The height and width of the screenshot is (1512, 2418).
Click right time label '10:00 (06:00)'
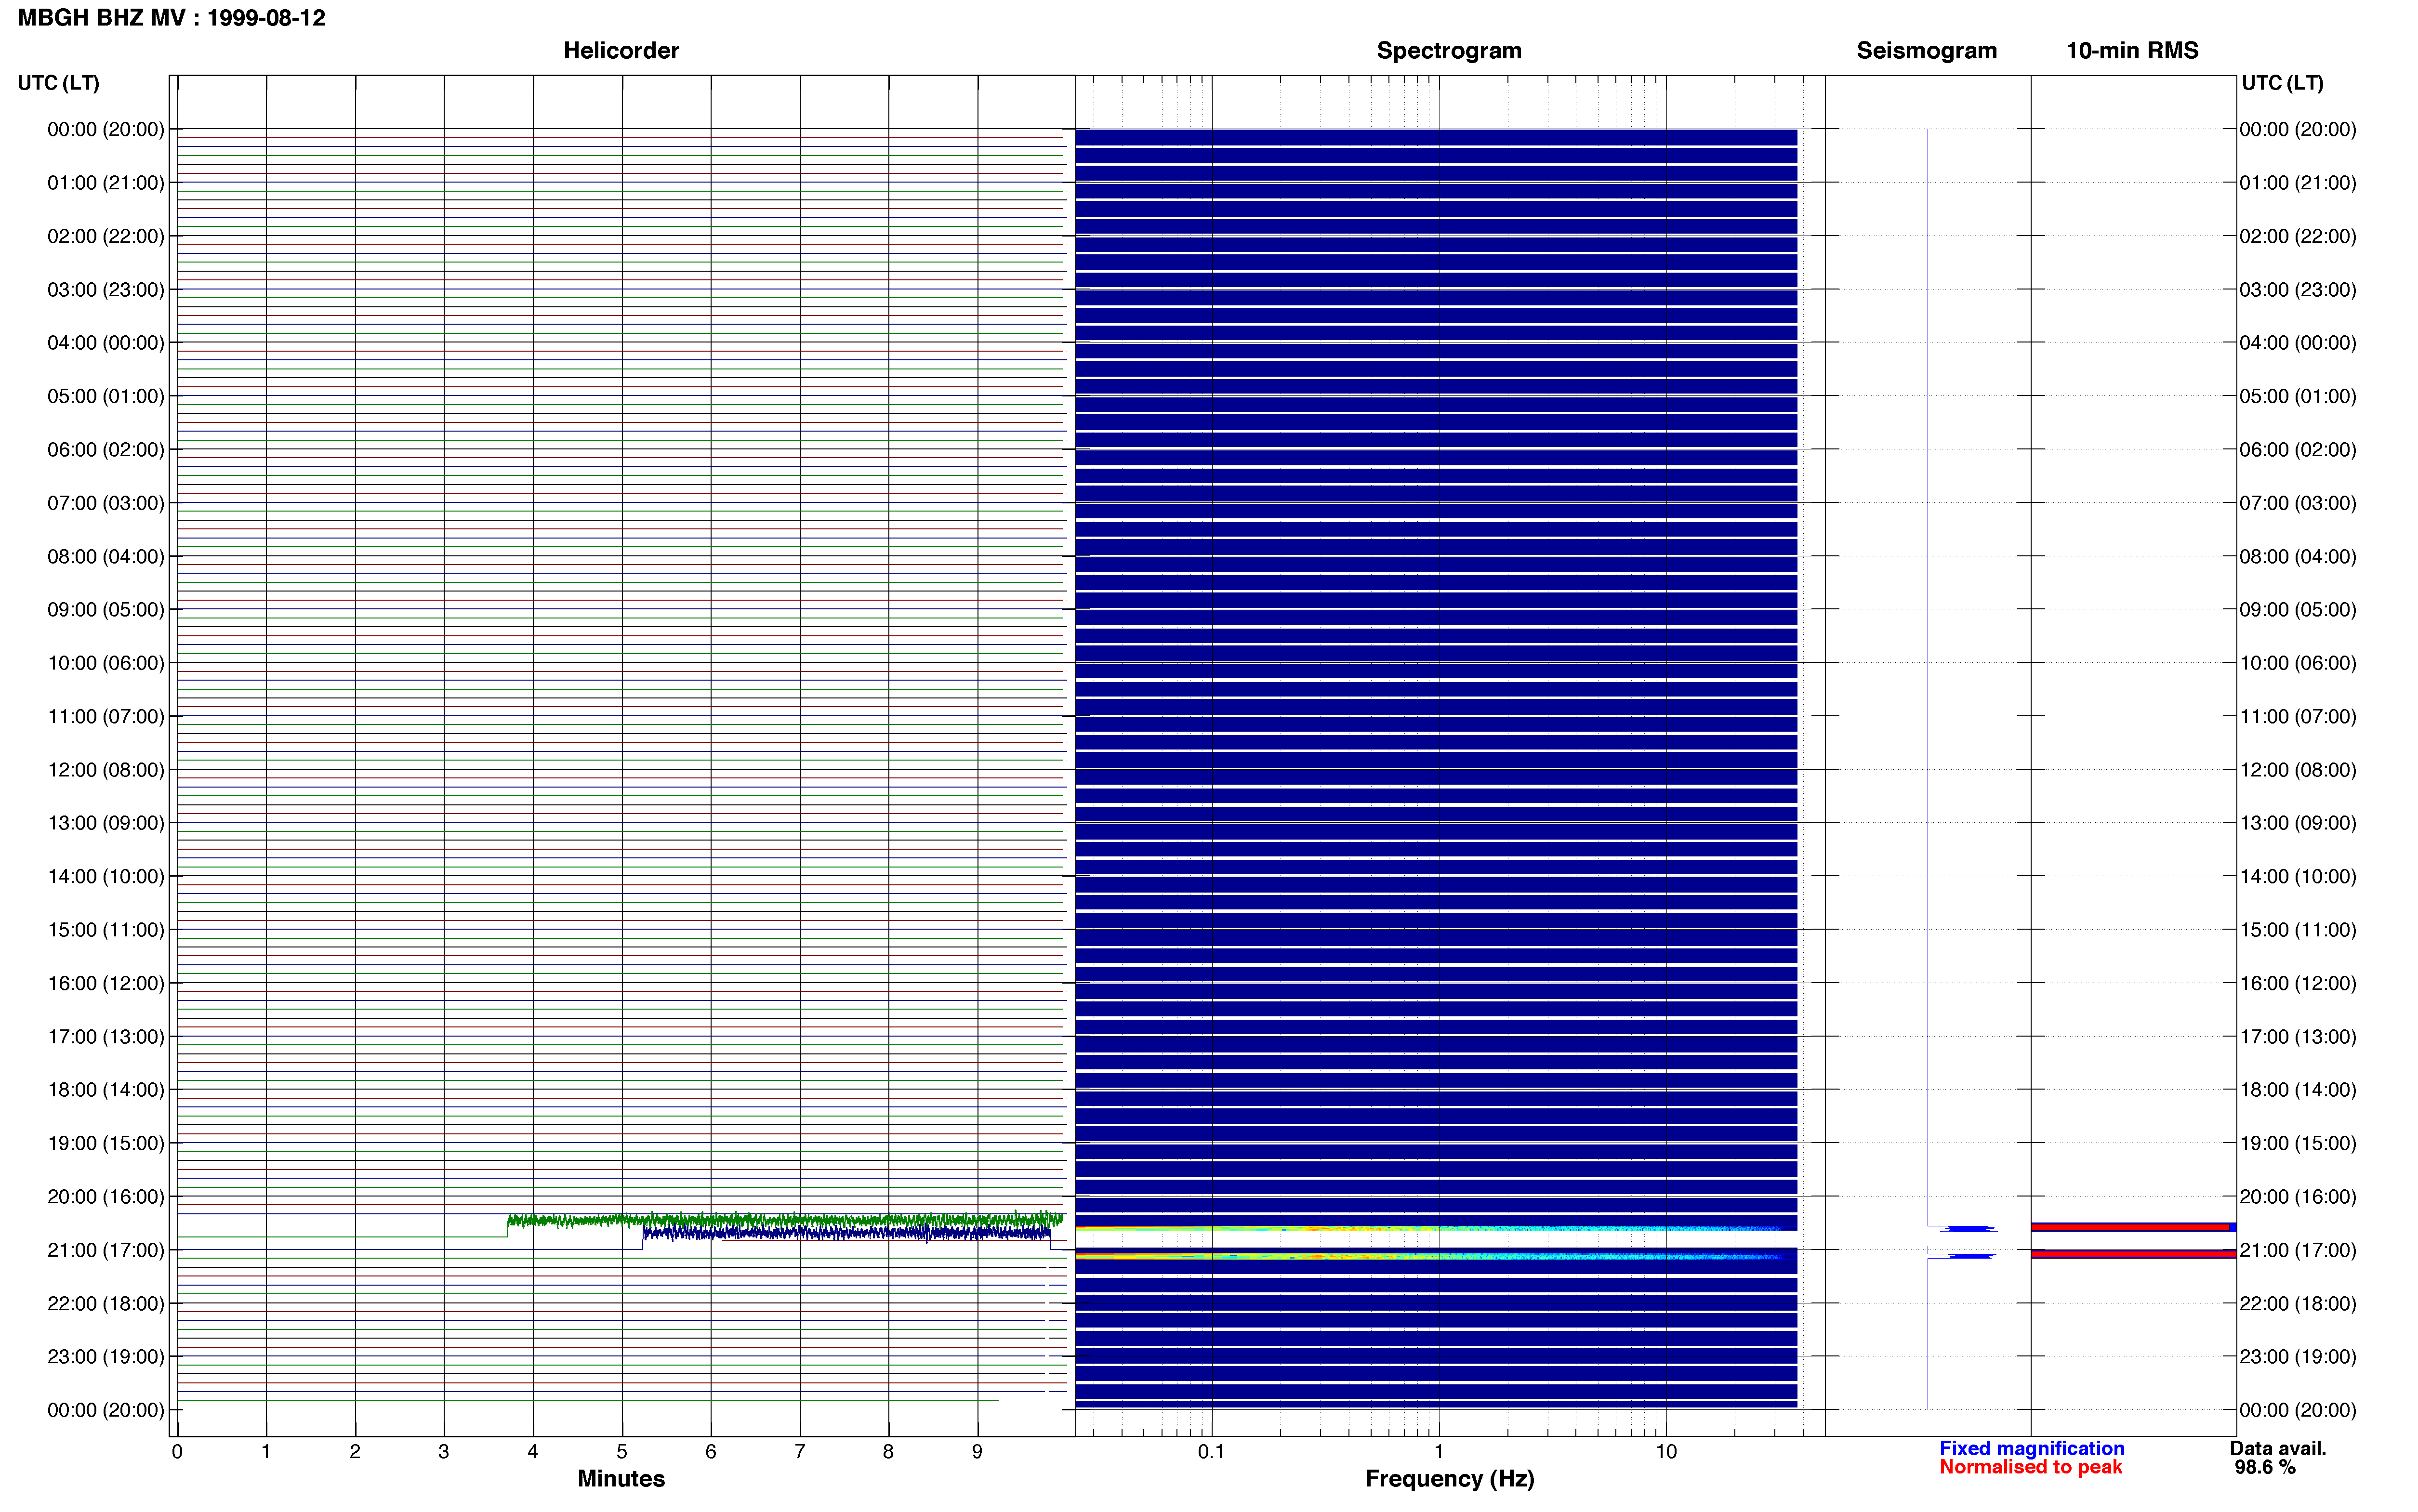[x=2298, y=663]
